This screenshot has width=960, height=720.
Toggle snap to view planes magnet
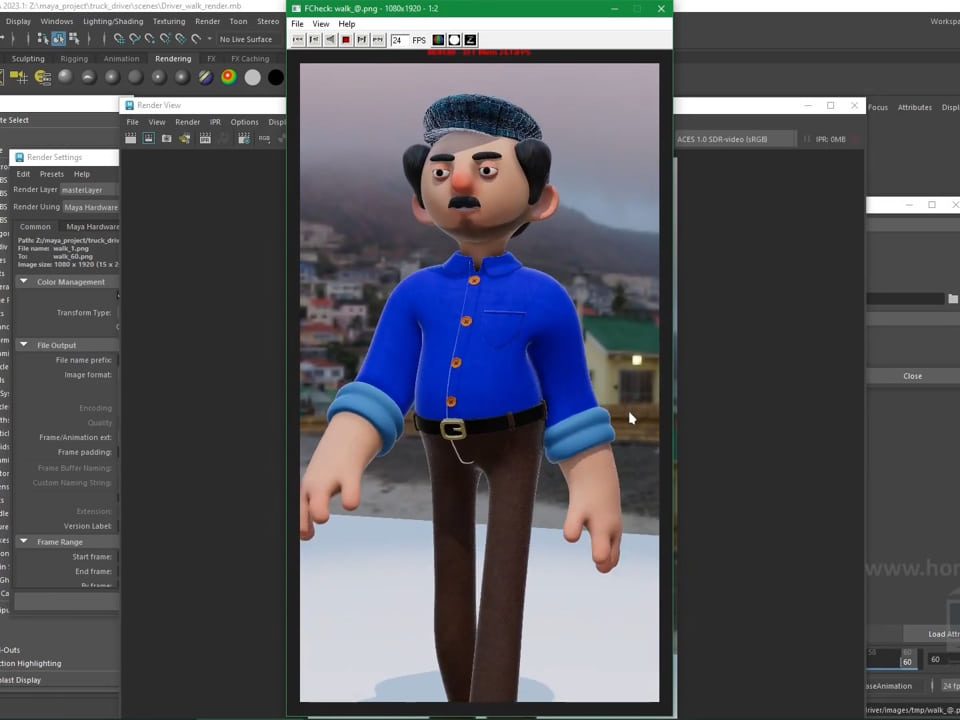(180, 39)
